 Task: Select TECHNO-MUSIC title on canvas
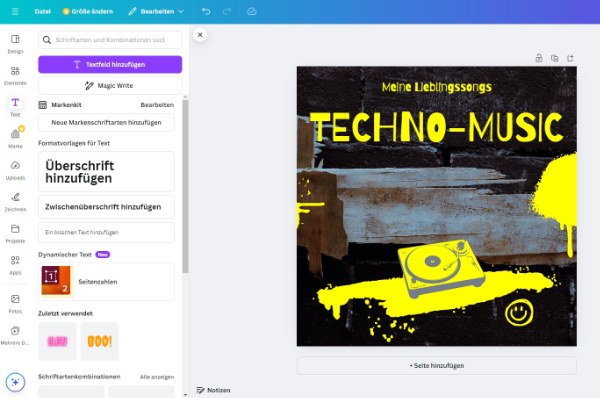[x=437, y=127]
